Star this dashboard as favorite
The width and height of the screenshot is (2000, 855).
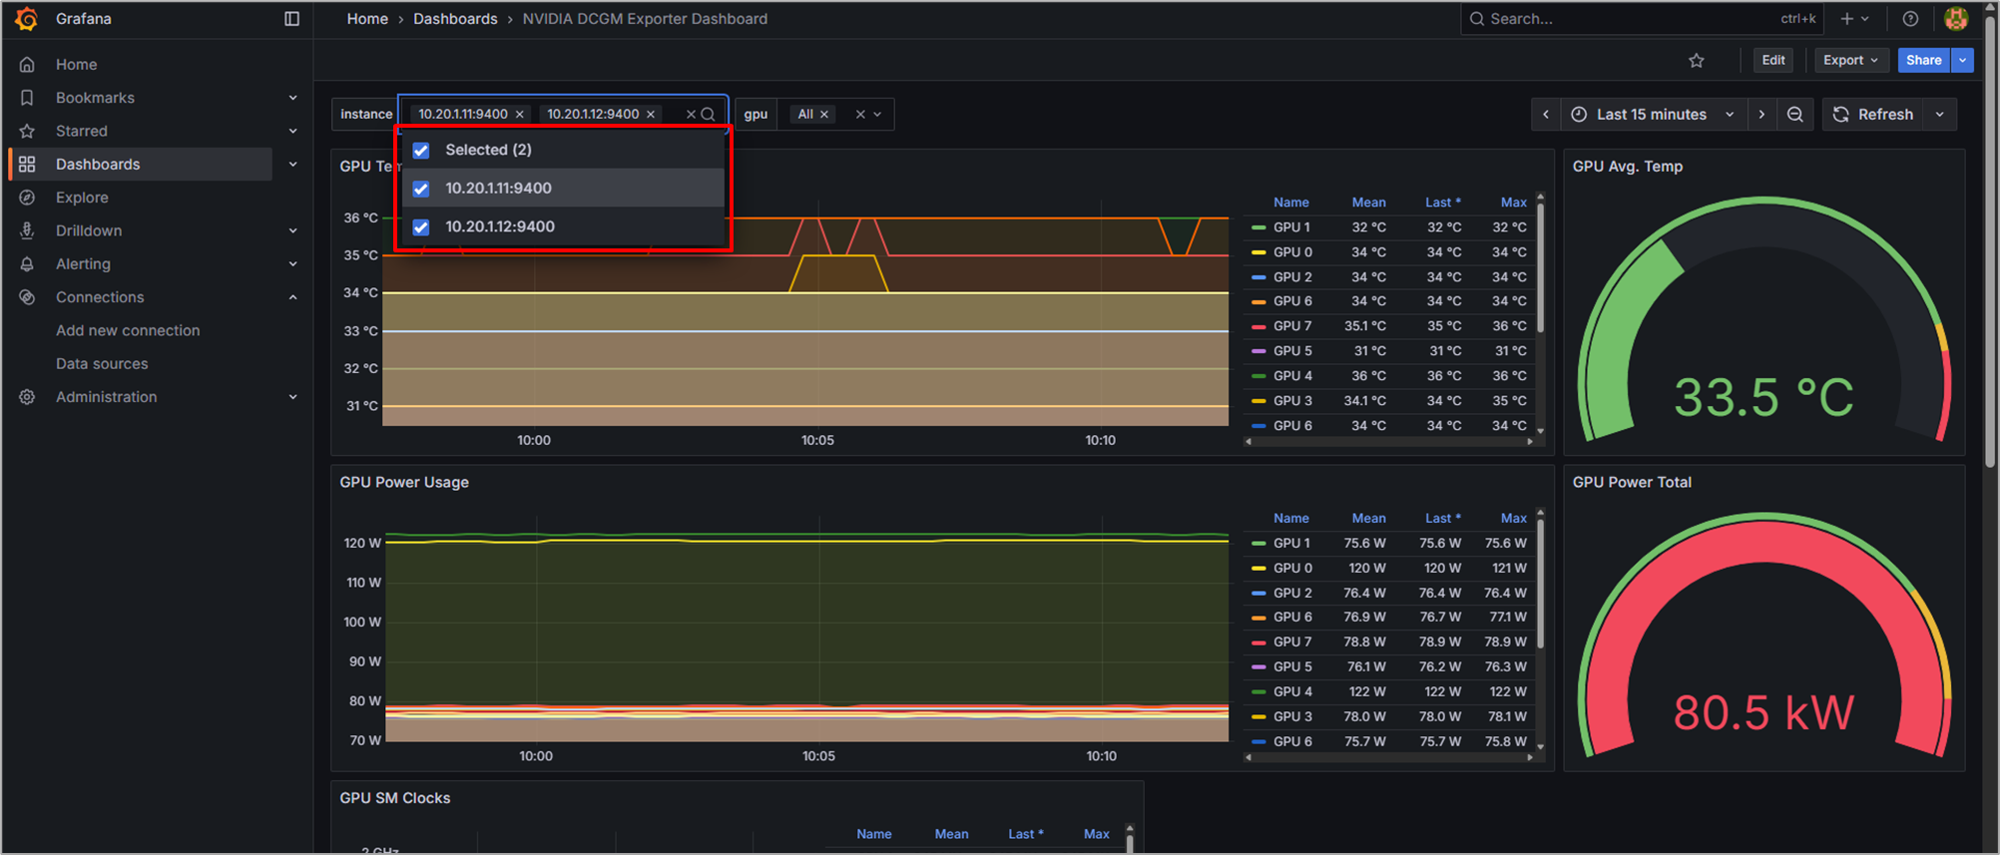click(1696, 61)
